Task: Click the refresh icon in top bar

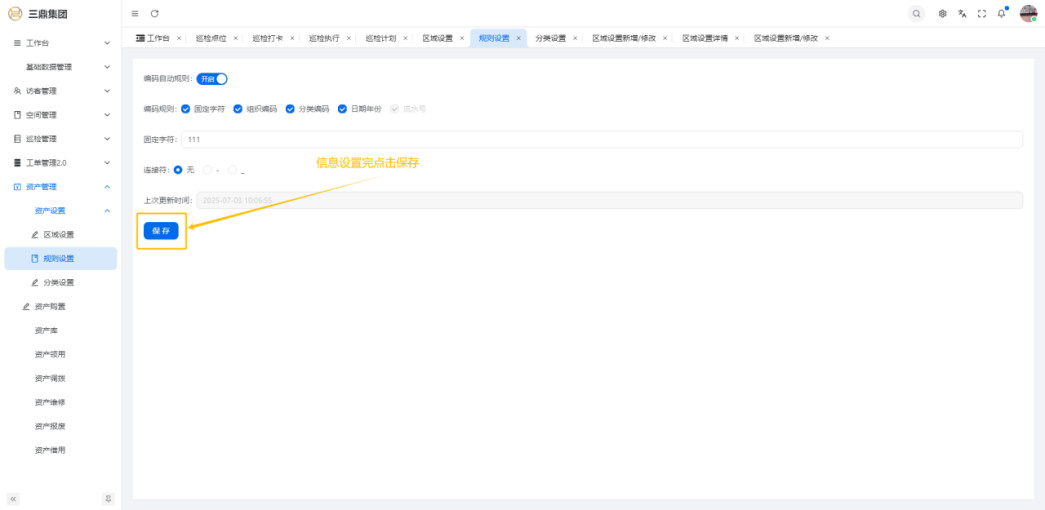Action: [155, 13]
